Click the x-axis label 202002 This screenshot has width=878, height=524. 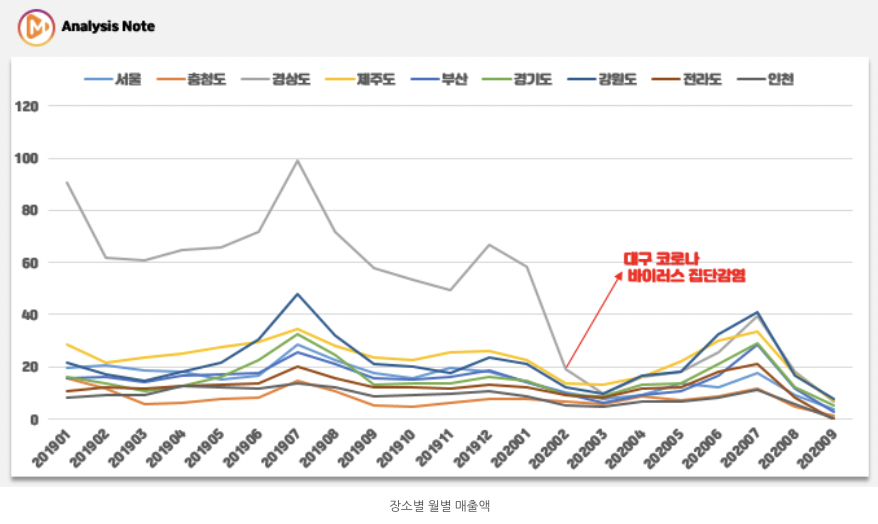(x=550, y=448)
